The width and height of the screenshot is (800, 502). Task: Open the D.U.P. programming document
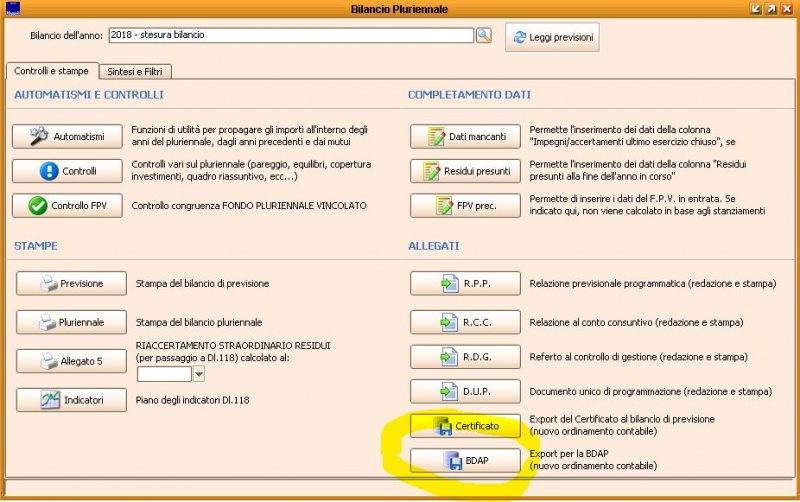(x=465, y=391)
